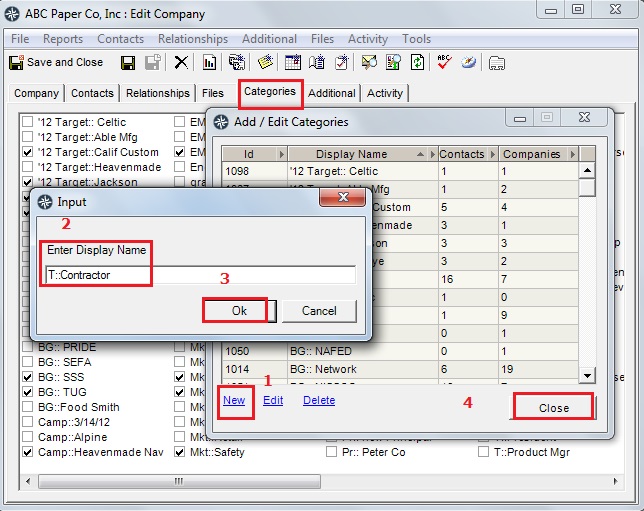Select the BG:: NAFED row in table
Image resolution: width=644 pixels, height=511 pixels.
coord(400,351)
